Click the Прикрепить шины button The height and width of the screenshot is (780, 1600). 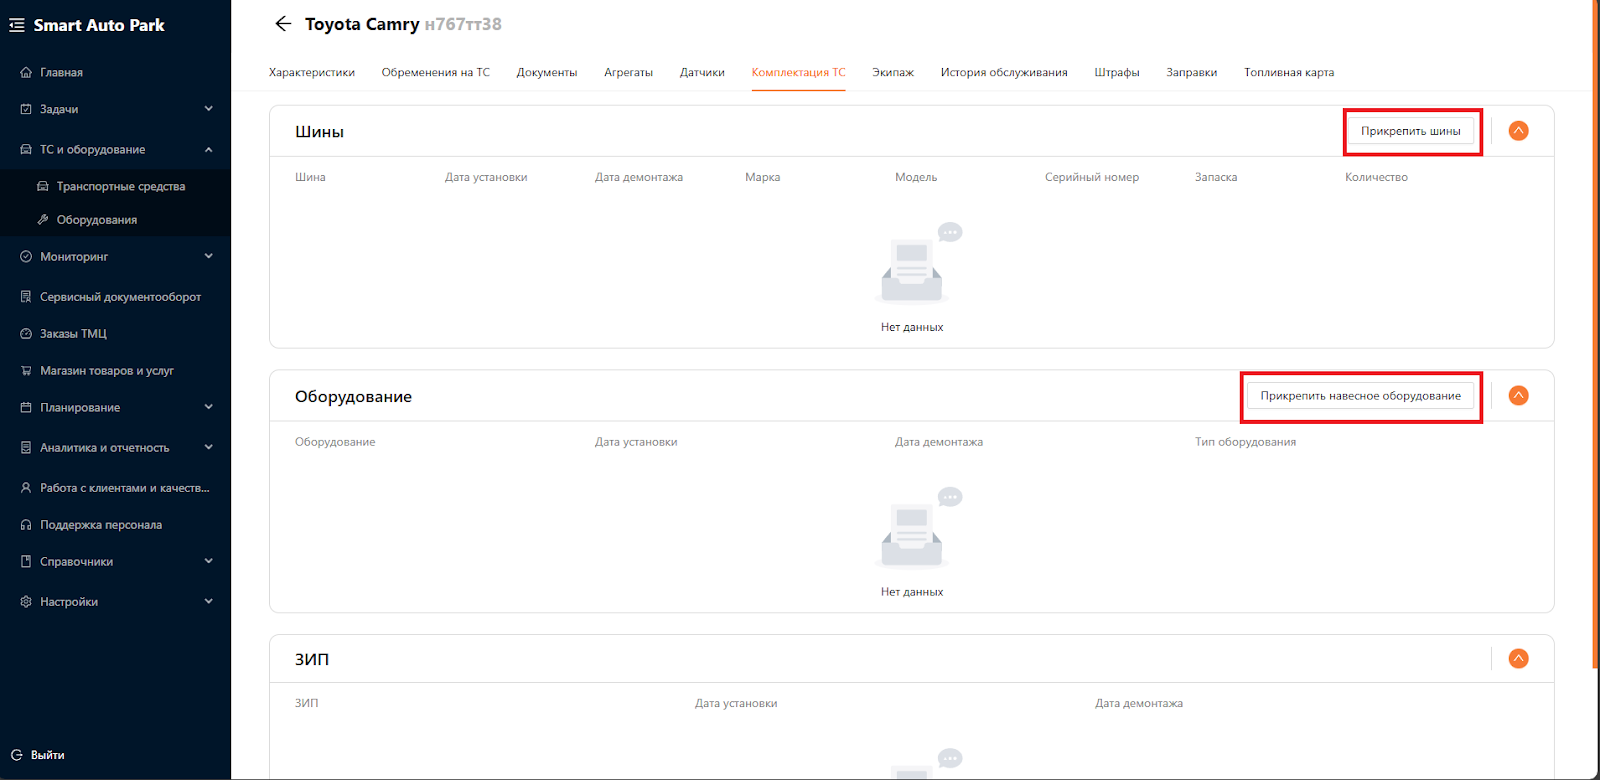pyautogui.click(x=1411, y=131)
